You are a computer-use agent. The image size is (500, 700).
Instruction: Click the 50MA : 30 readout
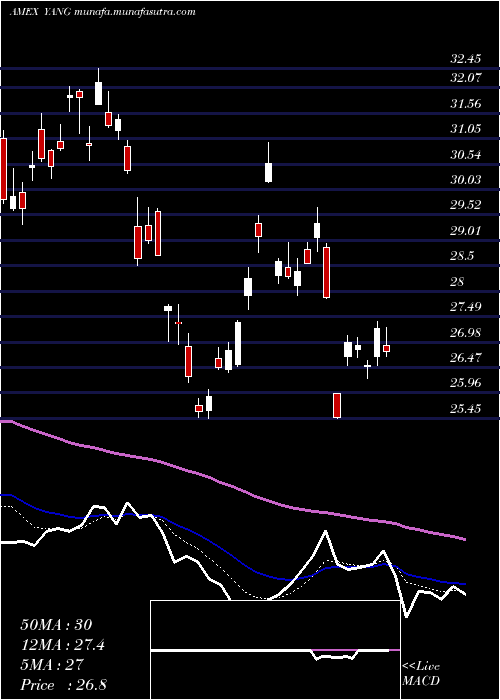[x=56, y=625]
